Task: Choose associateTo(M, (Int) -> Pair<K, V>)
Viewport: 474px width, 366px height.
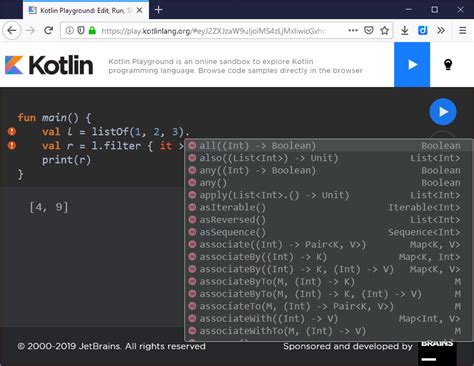Action: (x=328, y=306)
